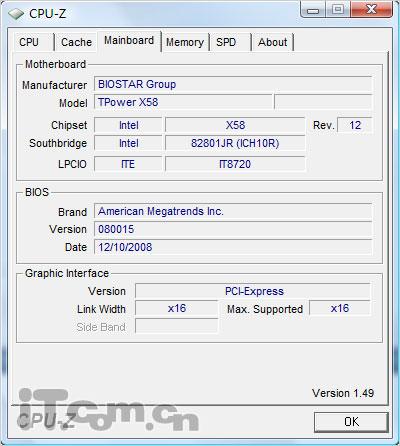Screen dimensions: 400x446
Task: Click the Version 1.49 label
Action: point(343,393)
